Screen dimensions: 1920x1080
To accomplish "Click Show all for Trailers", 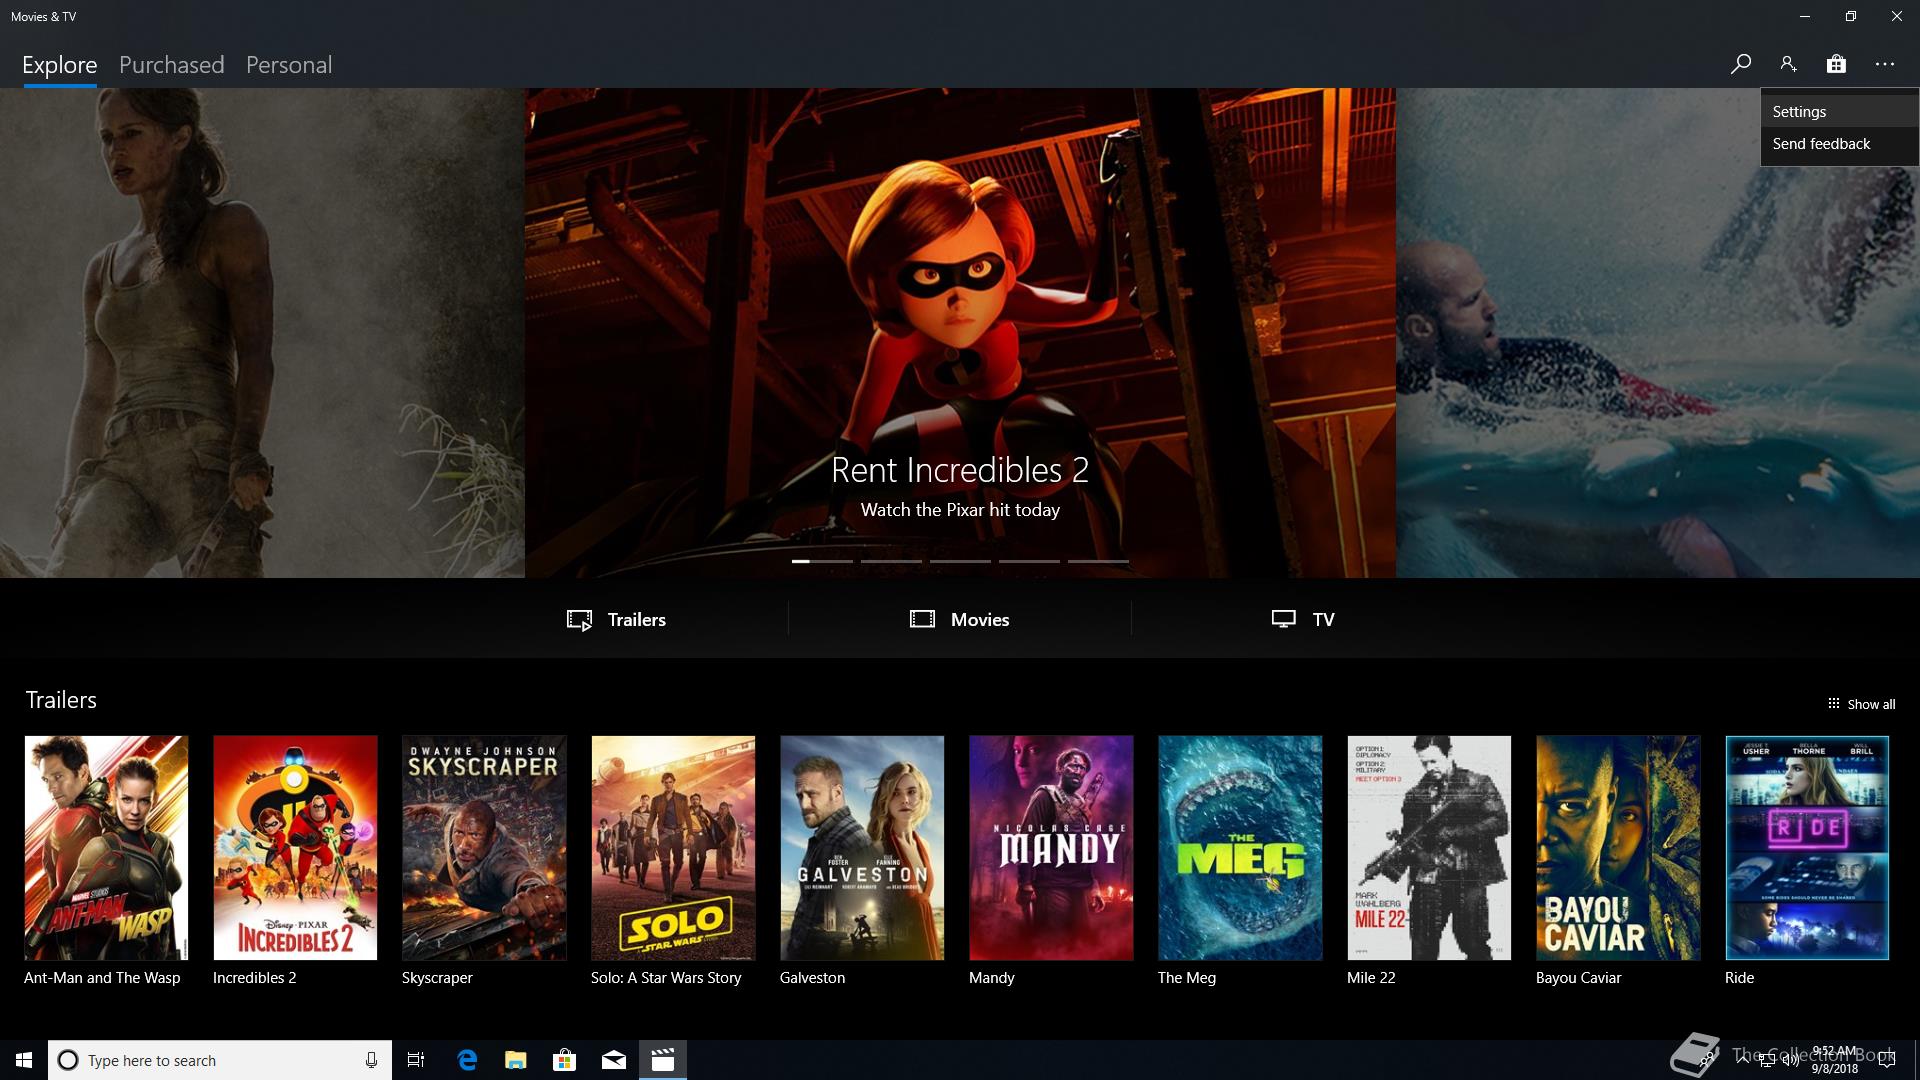I will click(x=1861, y=704).
